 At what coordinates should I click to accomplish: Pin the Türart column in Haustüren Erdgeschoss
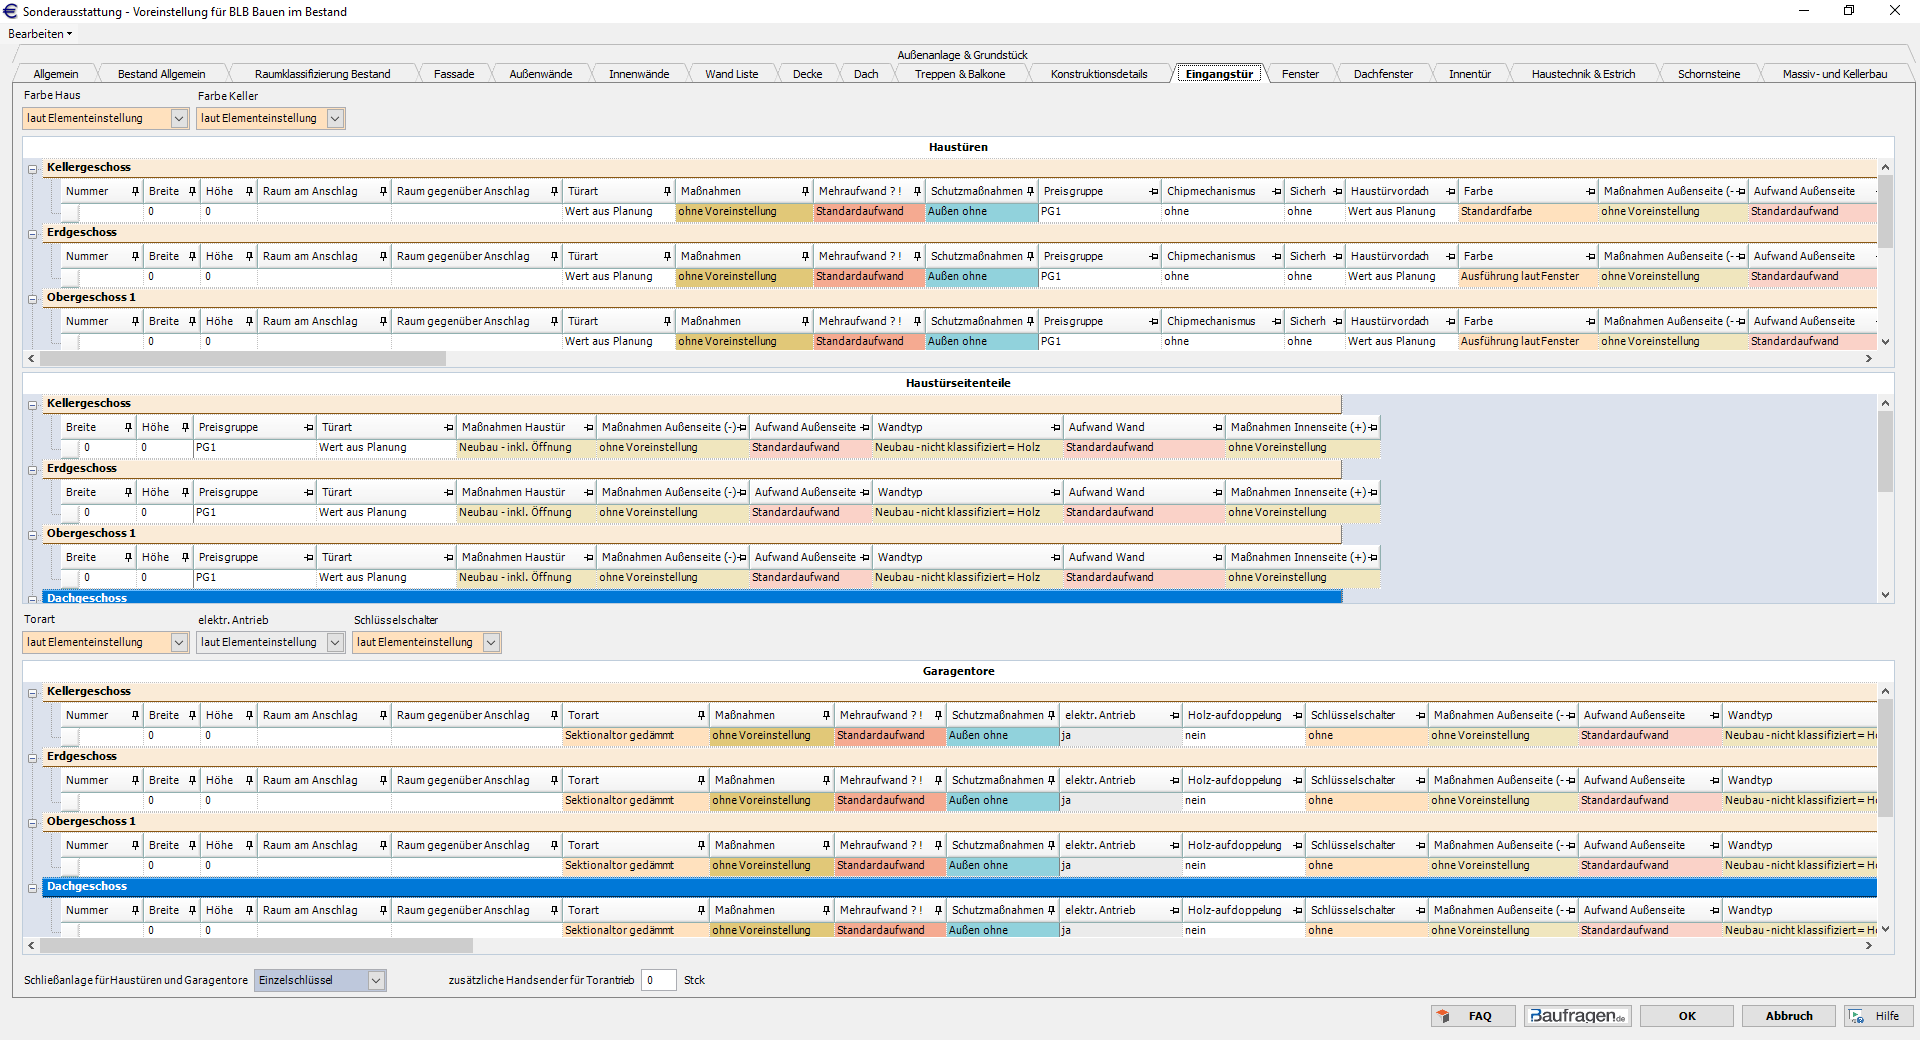667,257
